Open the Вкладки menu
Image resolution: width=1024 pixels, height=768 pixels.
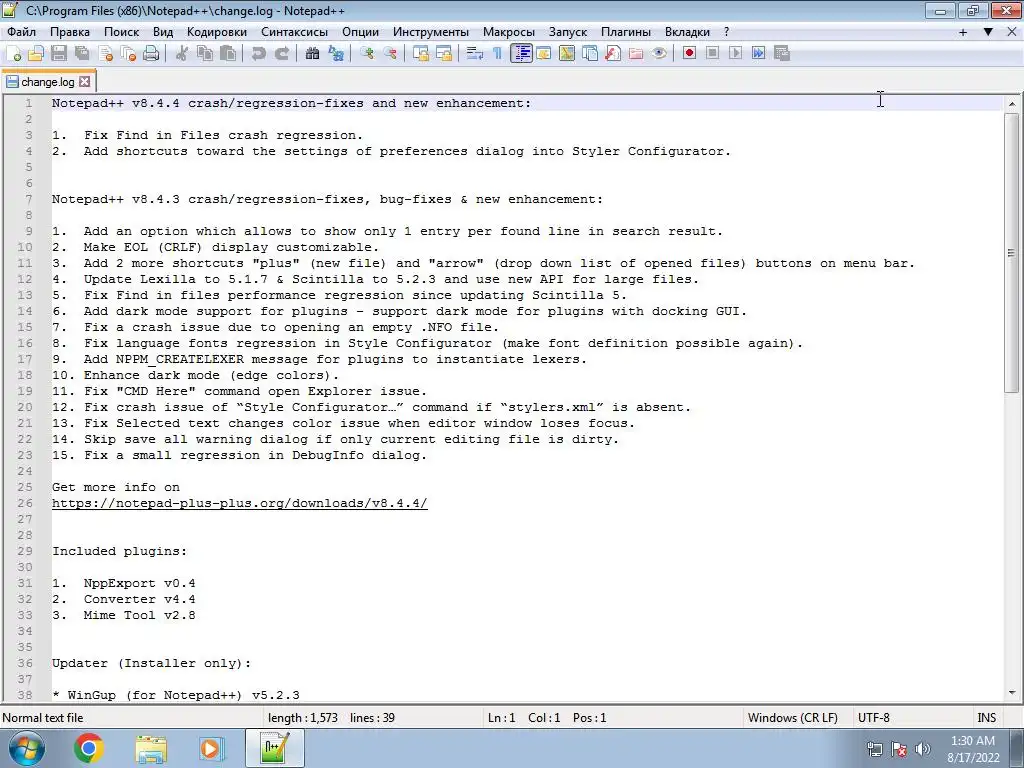tap(687, 32)
